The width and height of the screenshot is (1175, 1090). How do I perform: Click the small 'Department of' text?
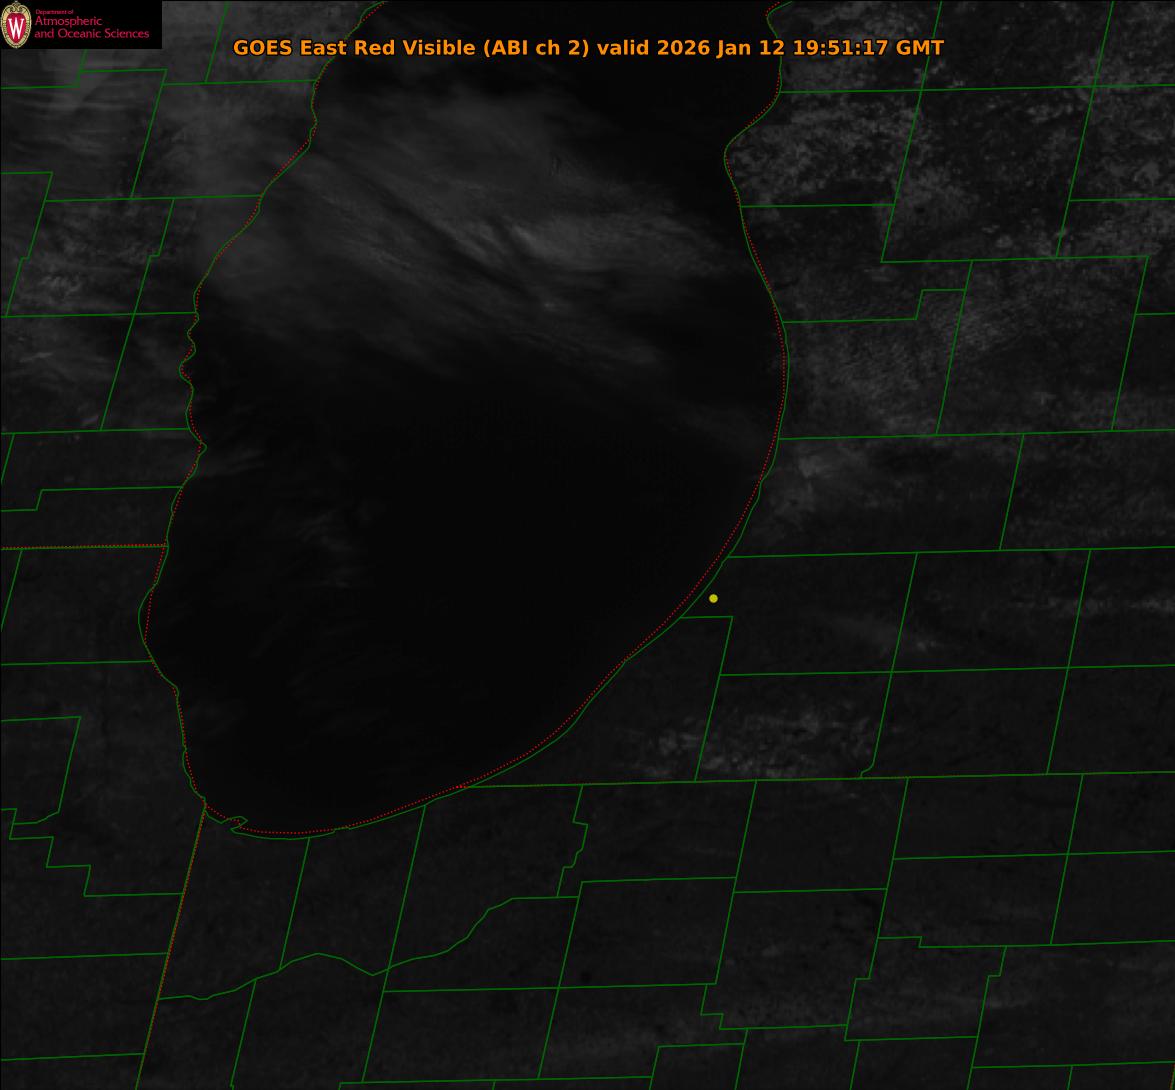[x=47, y=12]
